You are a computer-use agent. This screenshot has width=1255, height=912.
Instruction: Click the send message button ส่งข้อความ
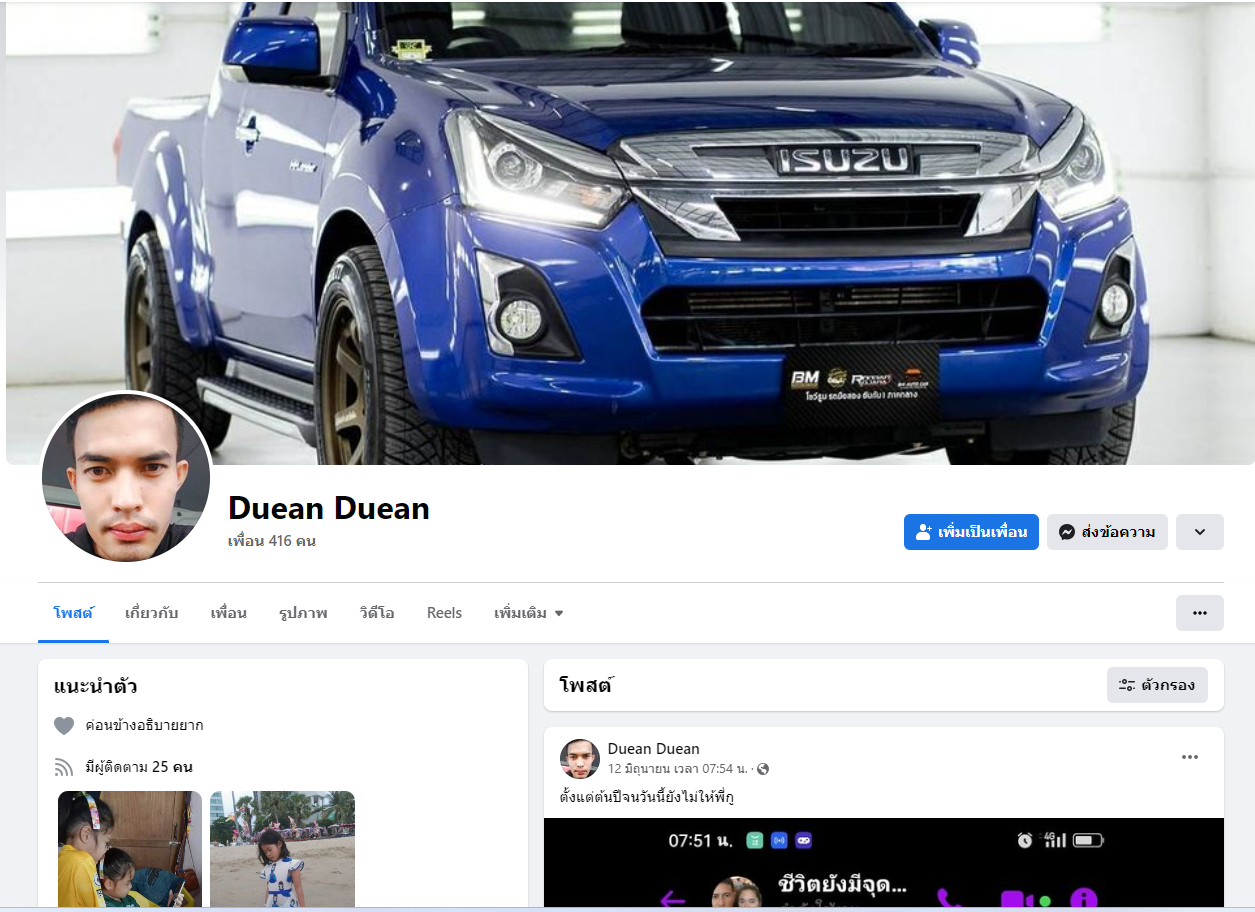[1107, 532]
